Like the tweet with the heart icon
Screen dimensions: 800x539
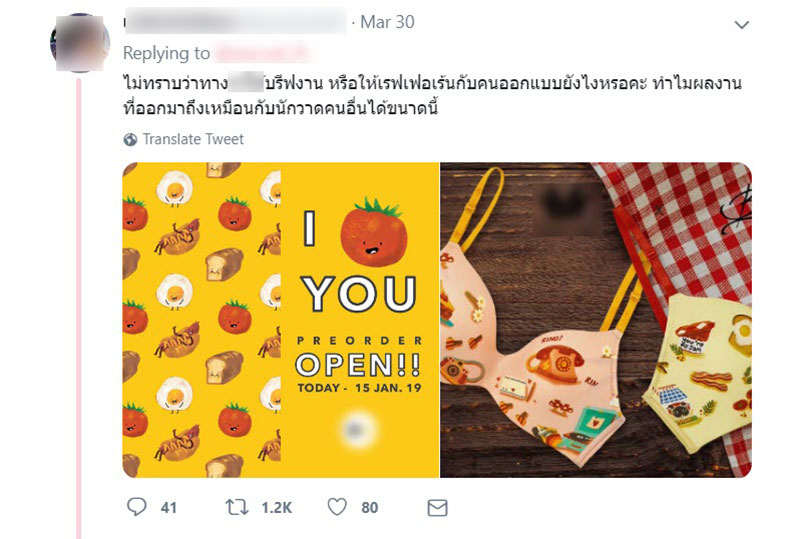[337, 507]
